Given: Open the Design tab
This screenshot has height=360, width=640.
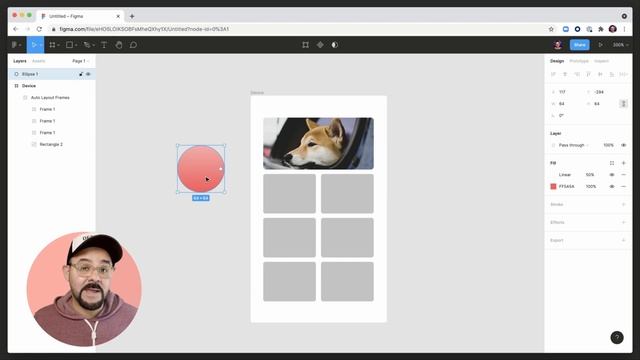Looking at the screenshot, I should pos(557,61).
